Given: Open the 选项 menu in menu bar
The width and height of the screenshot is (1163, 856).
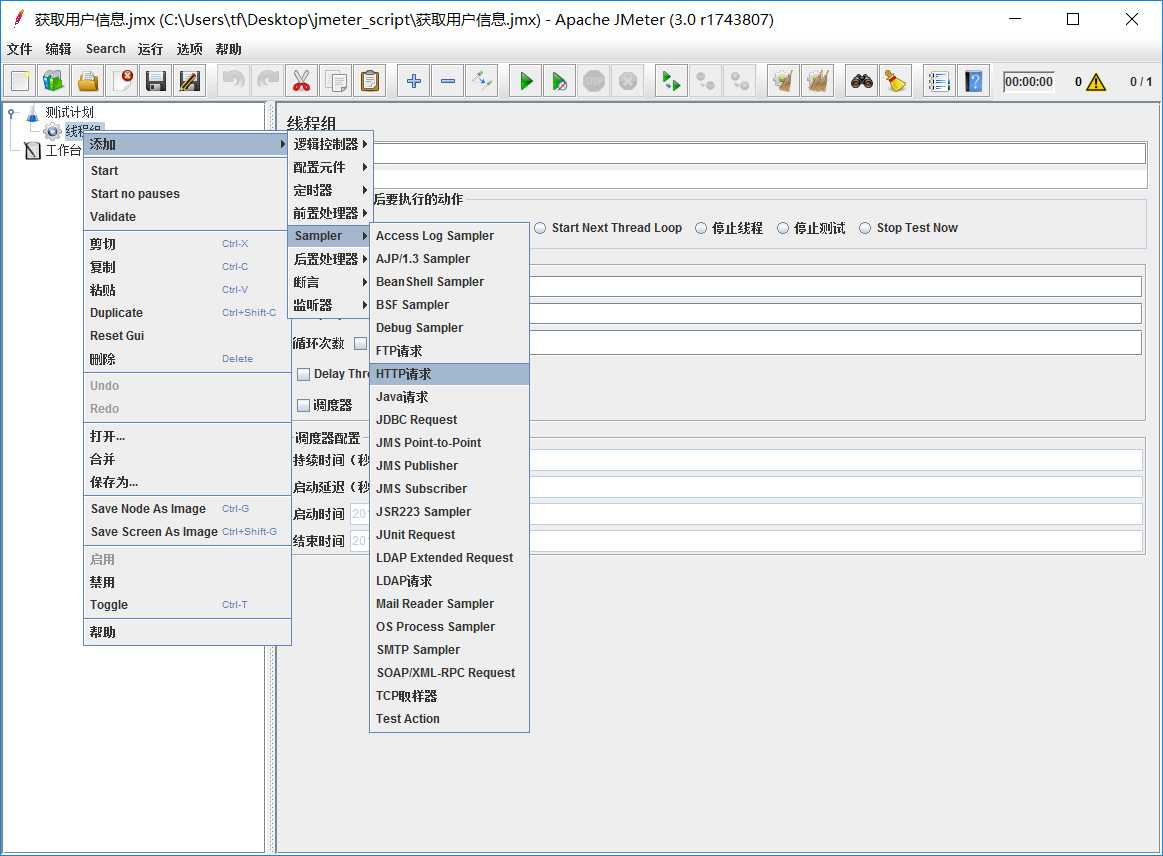Looking at the screenshot, I should pos(189,49).
